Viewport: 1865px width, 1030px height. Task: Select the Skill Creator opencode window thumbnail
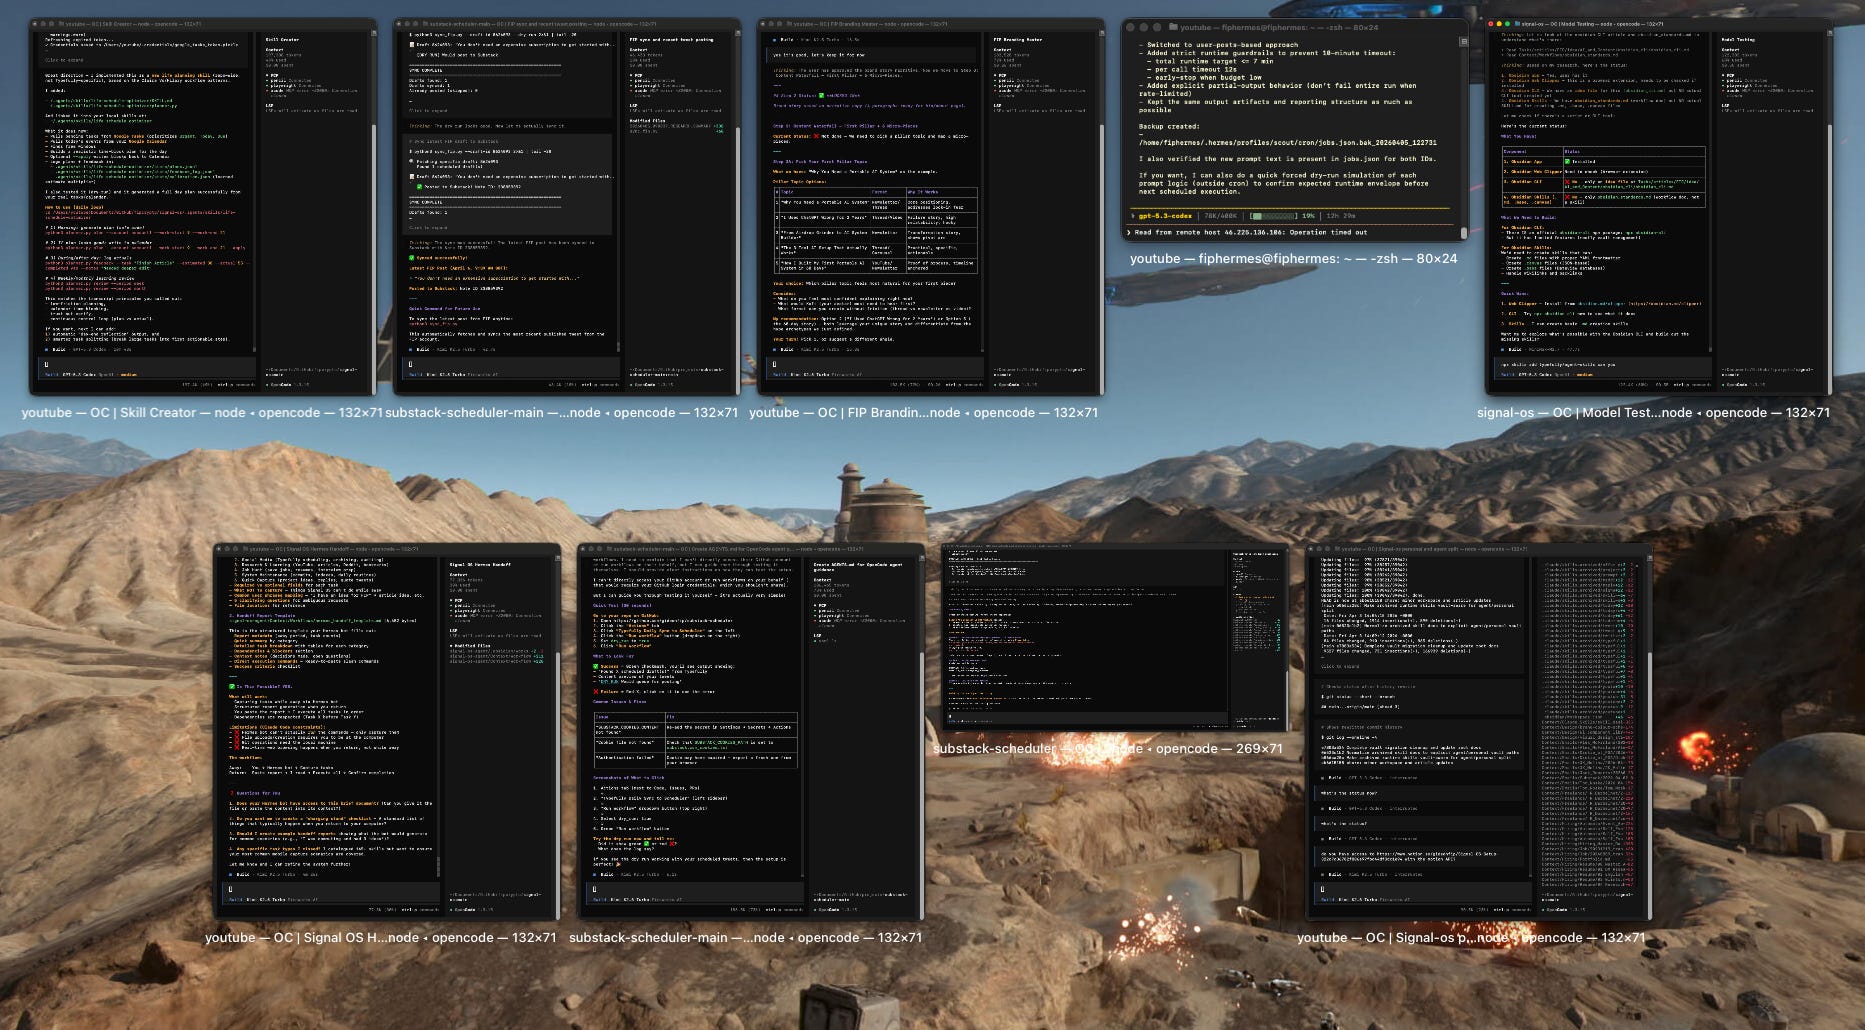203,207
